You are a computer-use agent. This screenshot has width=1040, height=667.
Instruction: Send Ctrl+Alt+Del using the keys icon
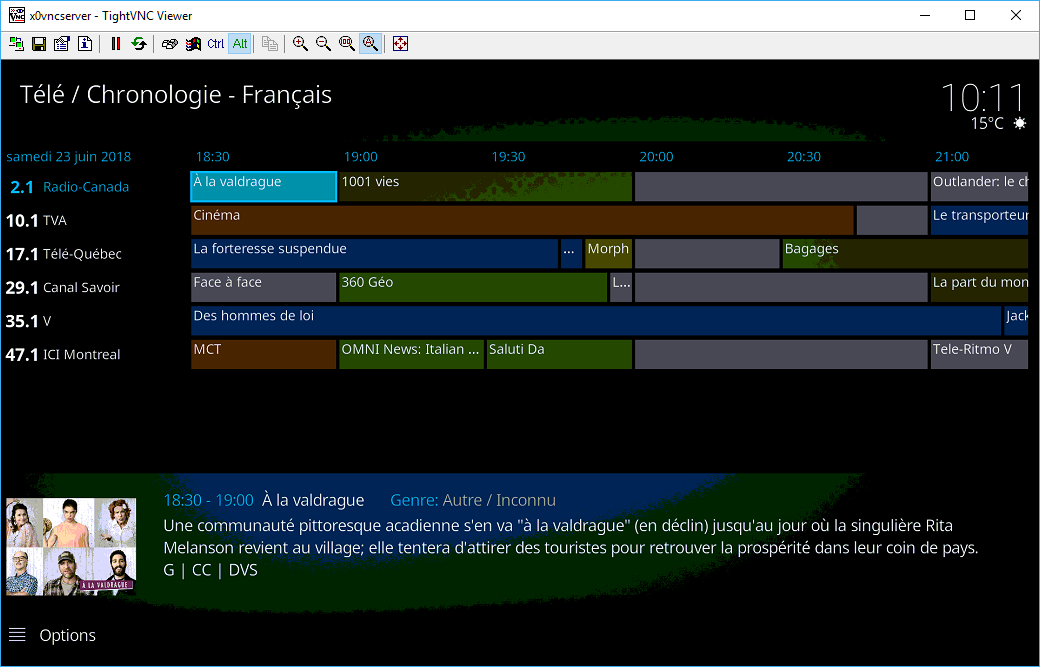170,44
